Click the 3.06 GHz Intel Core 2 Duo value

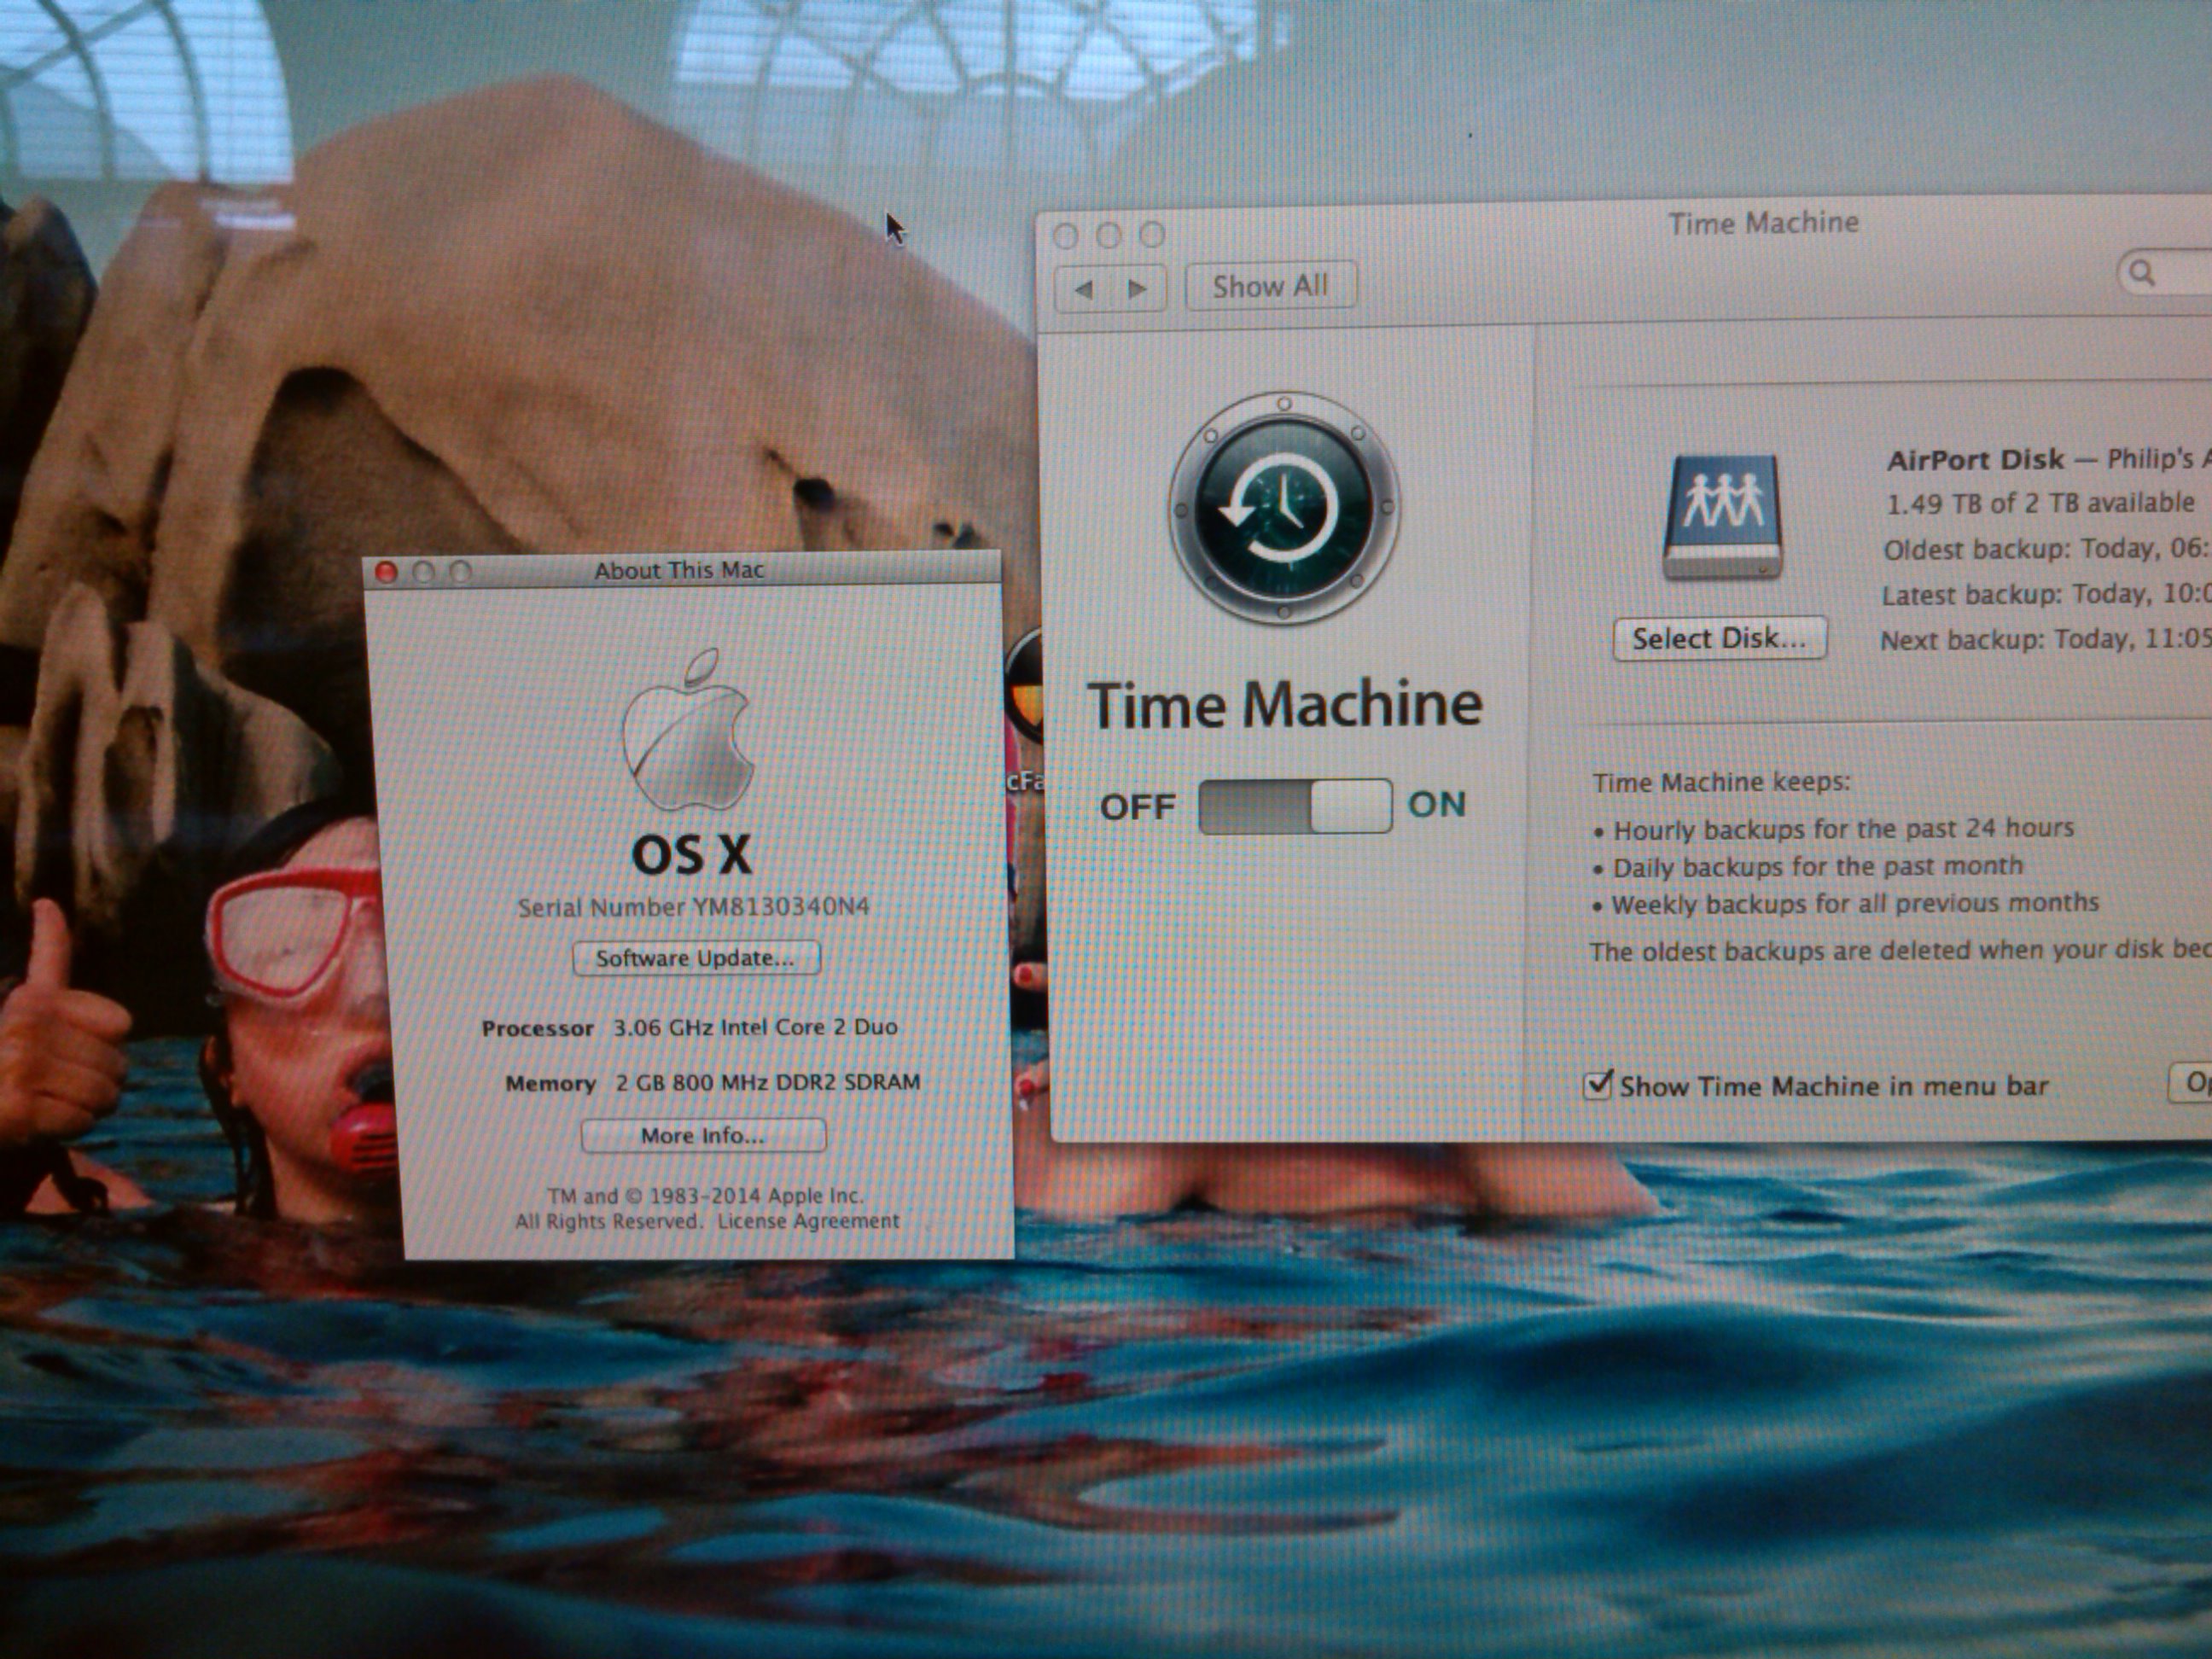(755, 1027)
